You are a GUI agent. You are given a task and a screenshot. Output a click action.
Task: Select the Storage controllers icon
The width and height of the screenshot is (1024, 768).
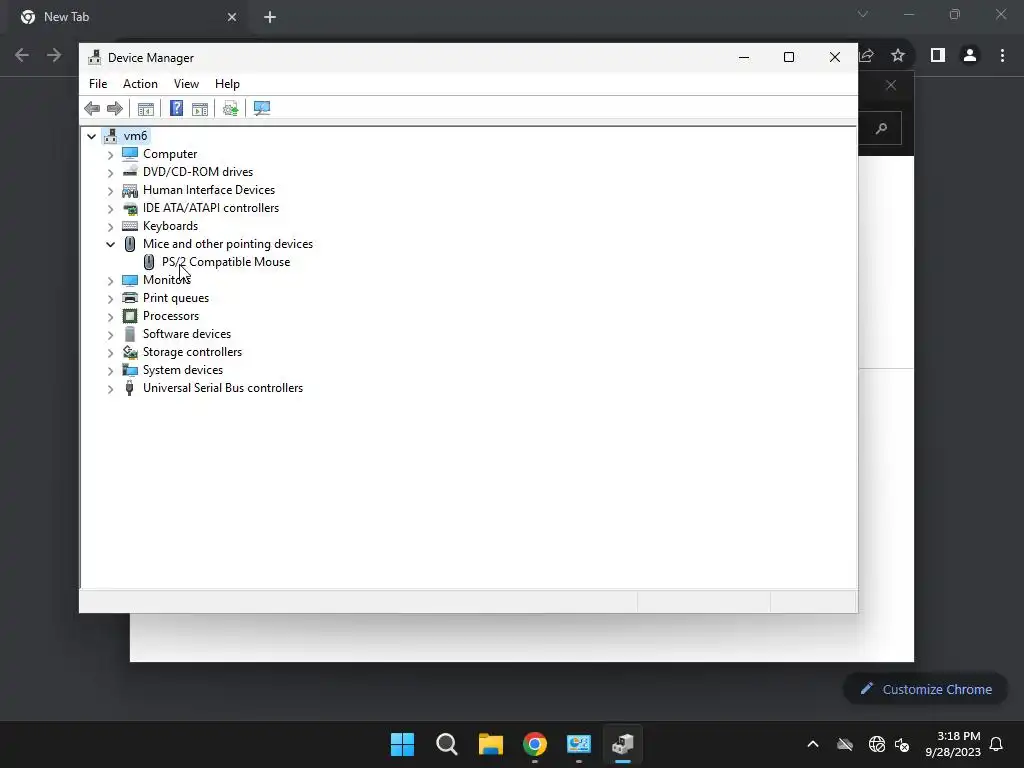pyautogui.click(x=130, y=352)
